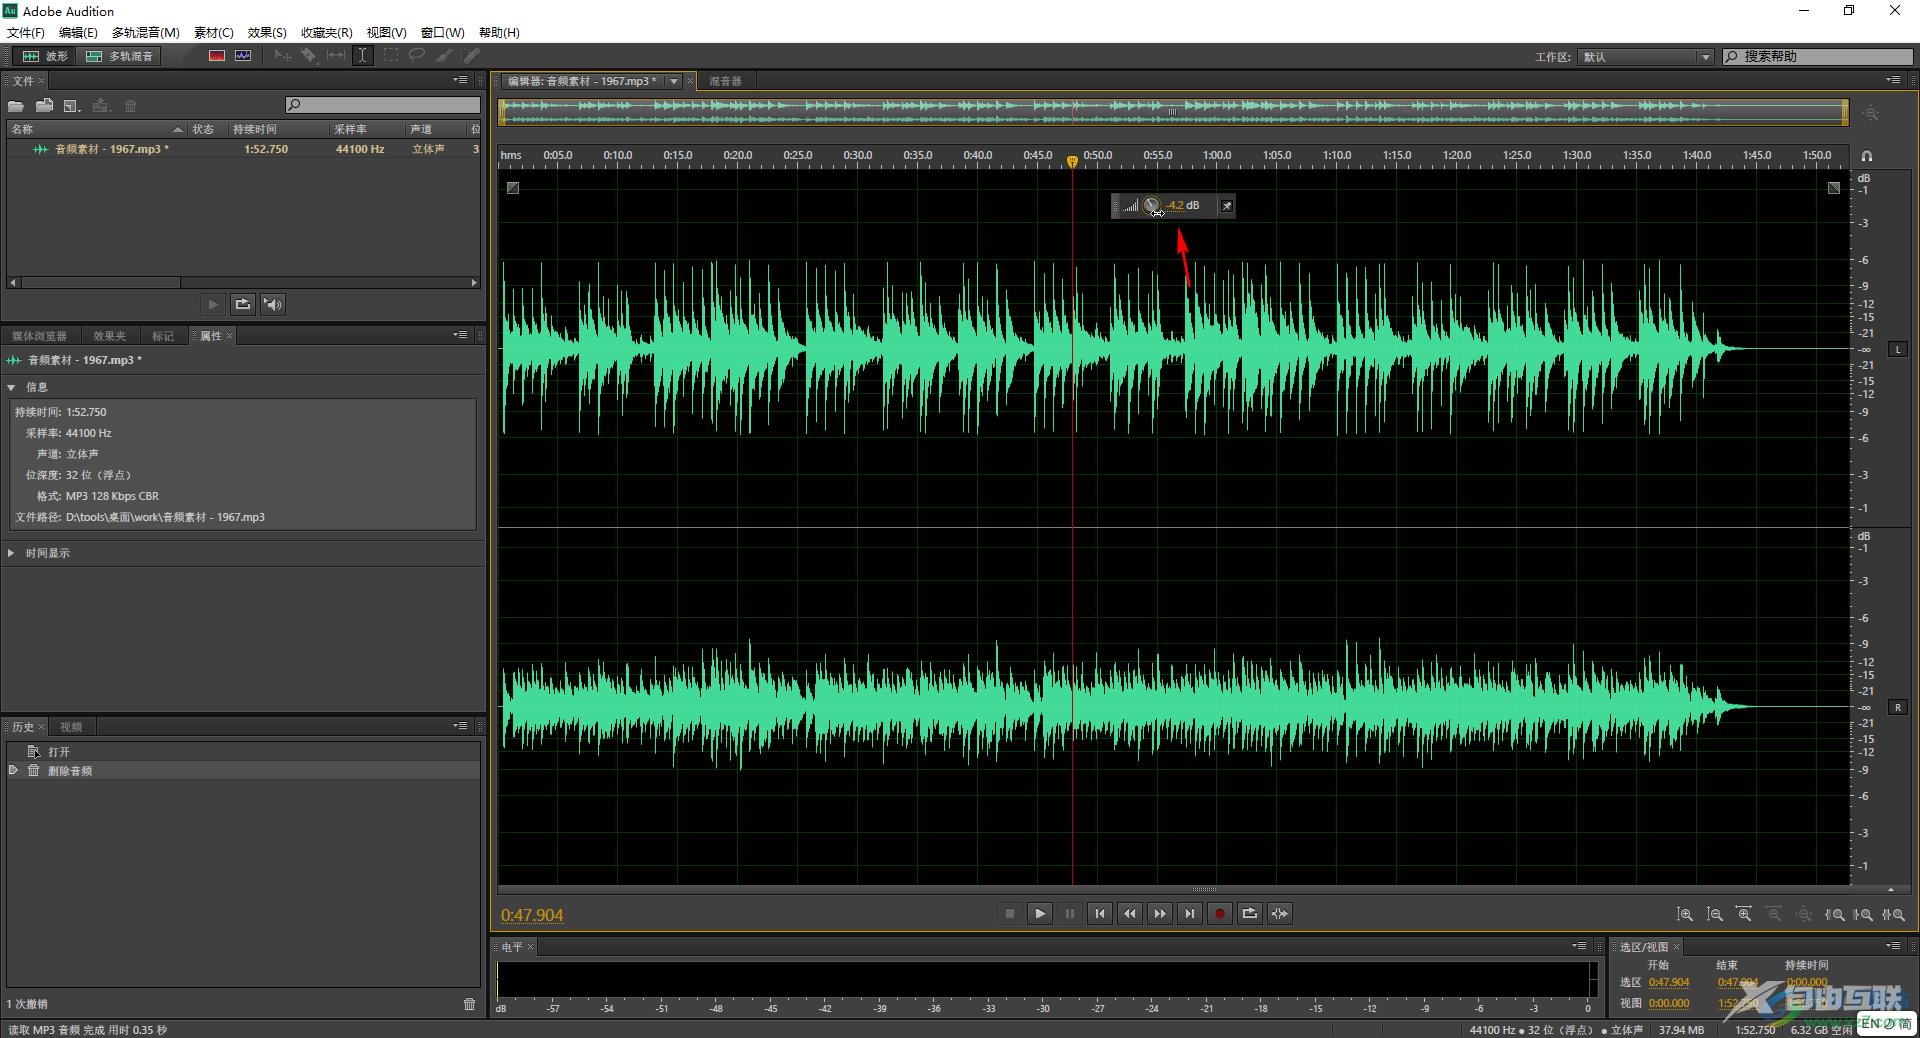Pin the HUD volume control
This screenshot has height=1038, width=1920.
tap(1227, 206)
